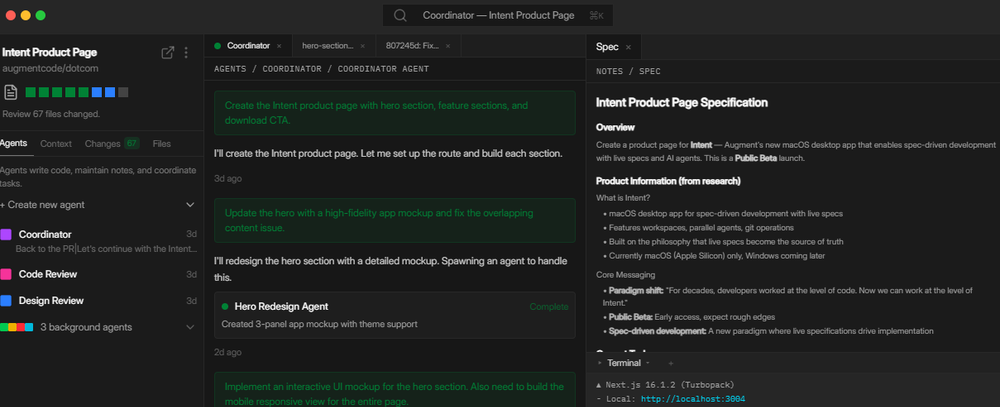Focus the Coordinator — Intent Product Page search field
This screenshot has width=1000, height=407.
497,15
